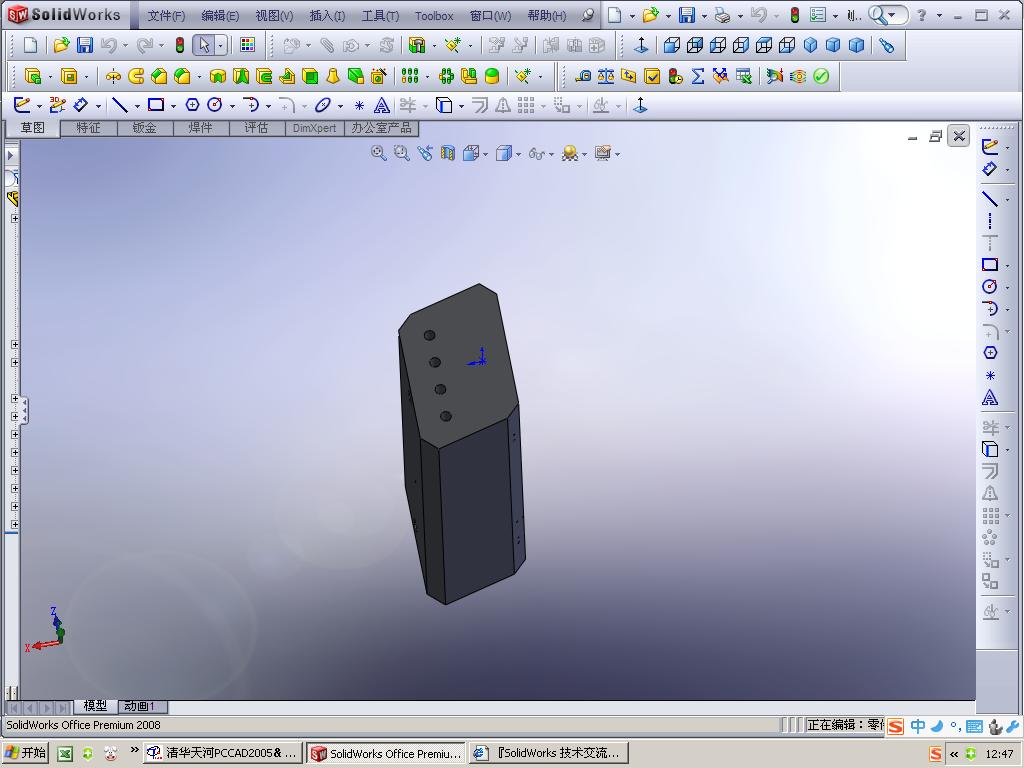Toggle the FeatureManager panel arrow

coord(10,155)
